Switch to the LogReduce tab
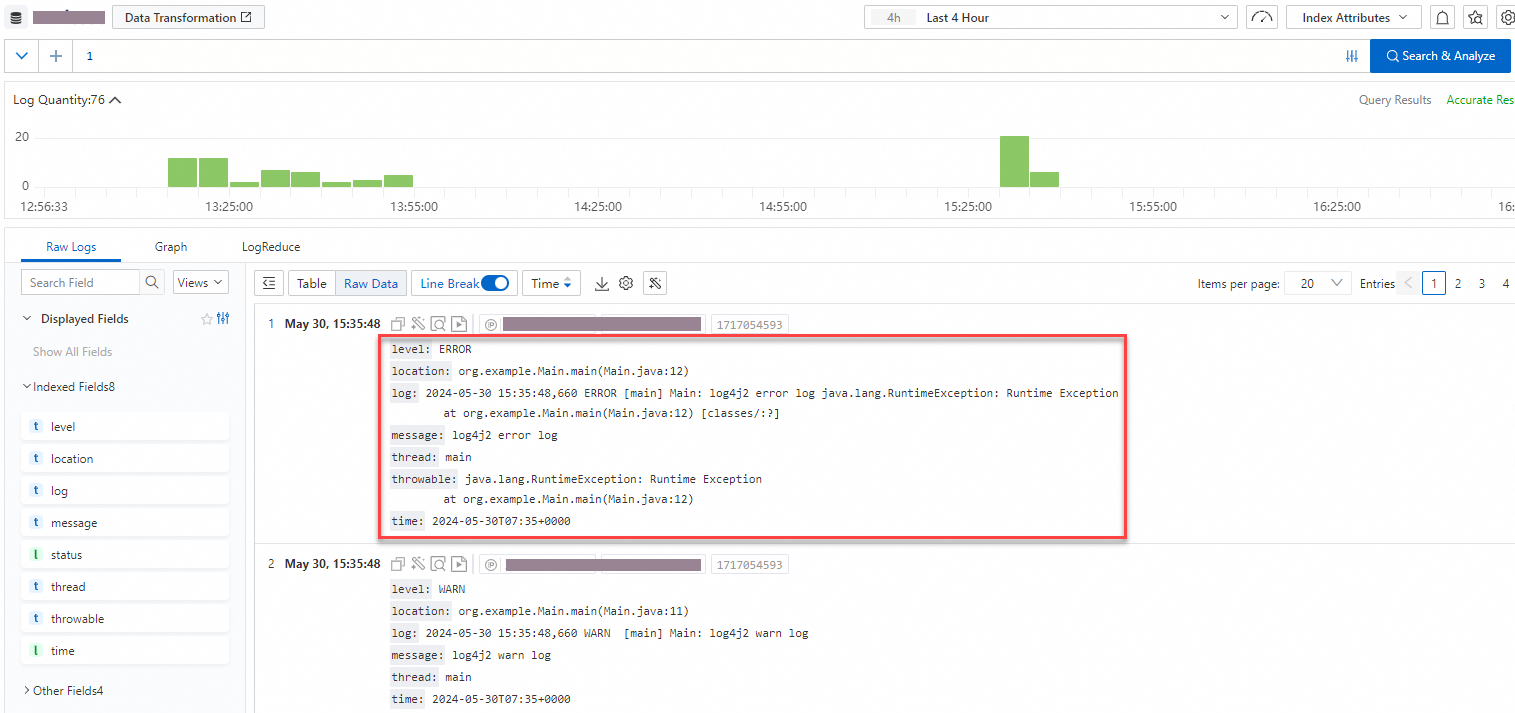The height and width of the screenshot is (713, 1515). (x=271, y=247)
